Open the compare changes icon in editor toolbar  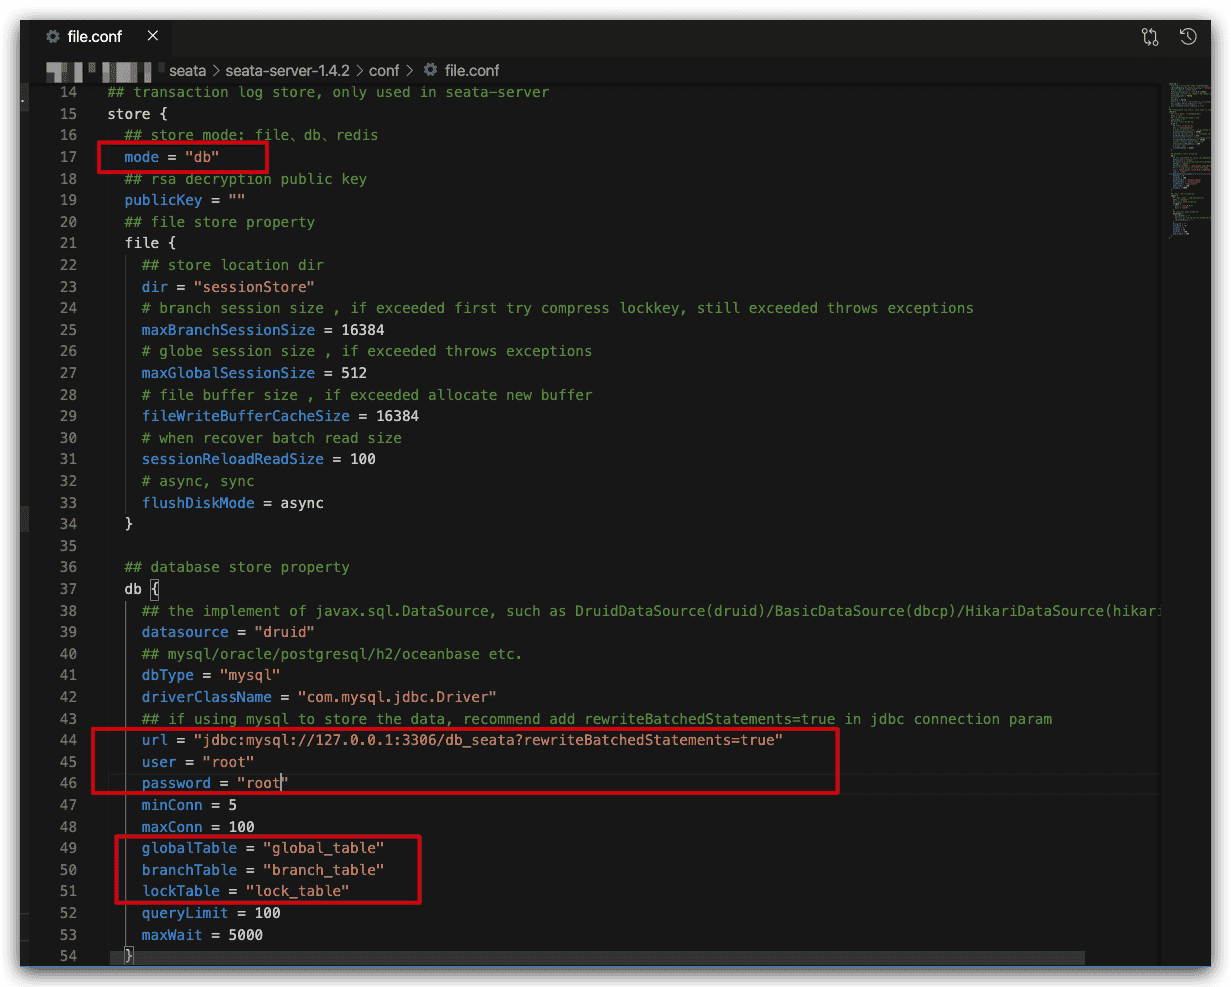(x=1150, y=37)
